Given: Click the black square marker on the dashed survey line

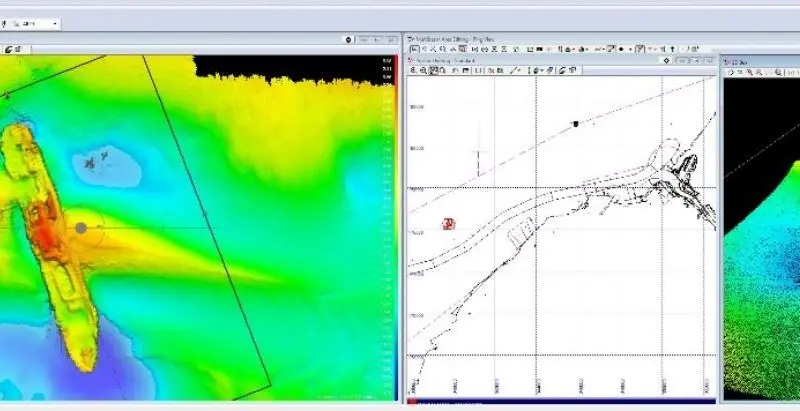Looking at the screenshot, I should click(x=576, y=123).
